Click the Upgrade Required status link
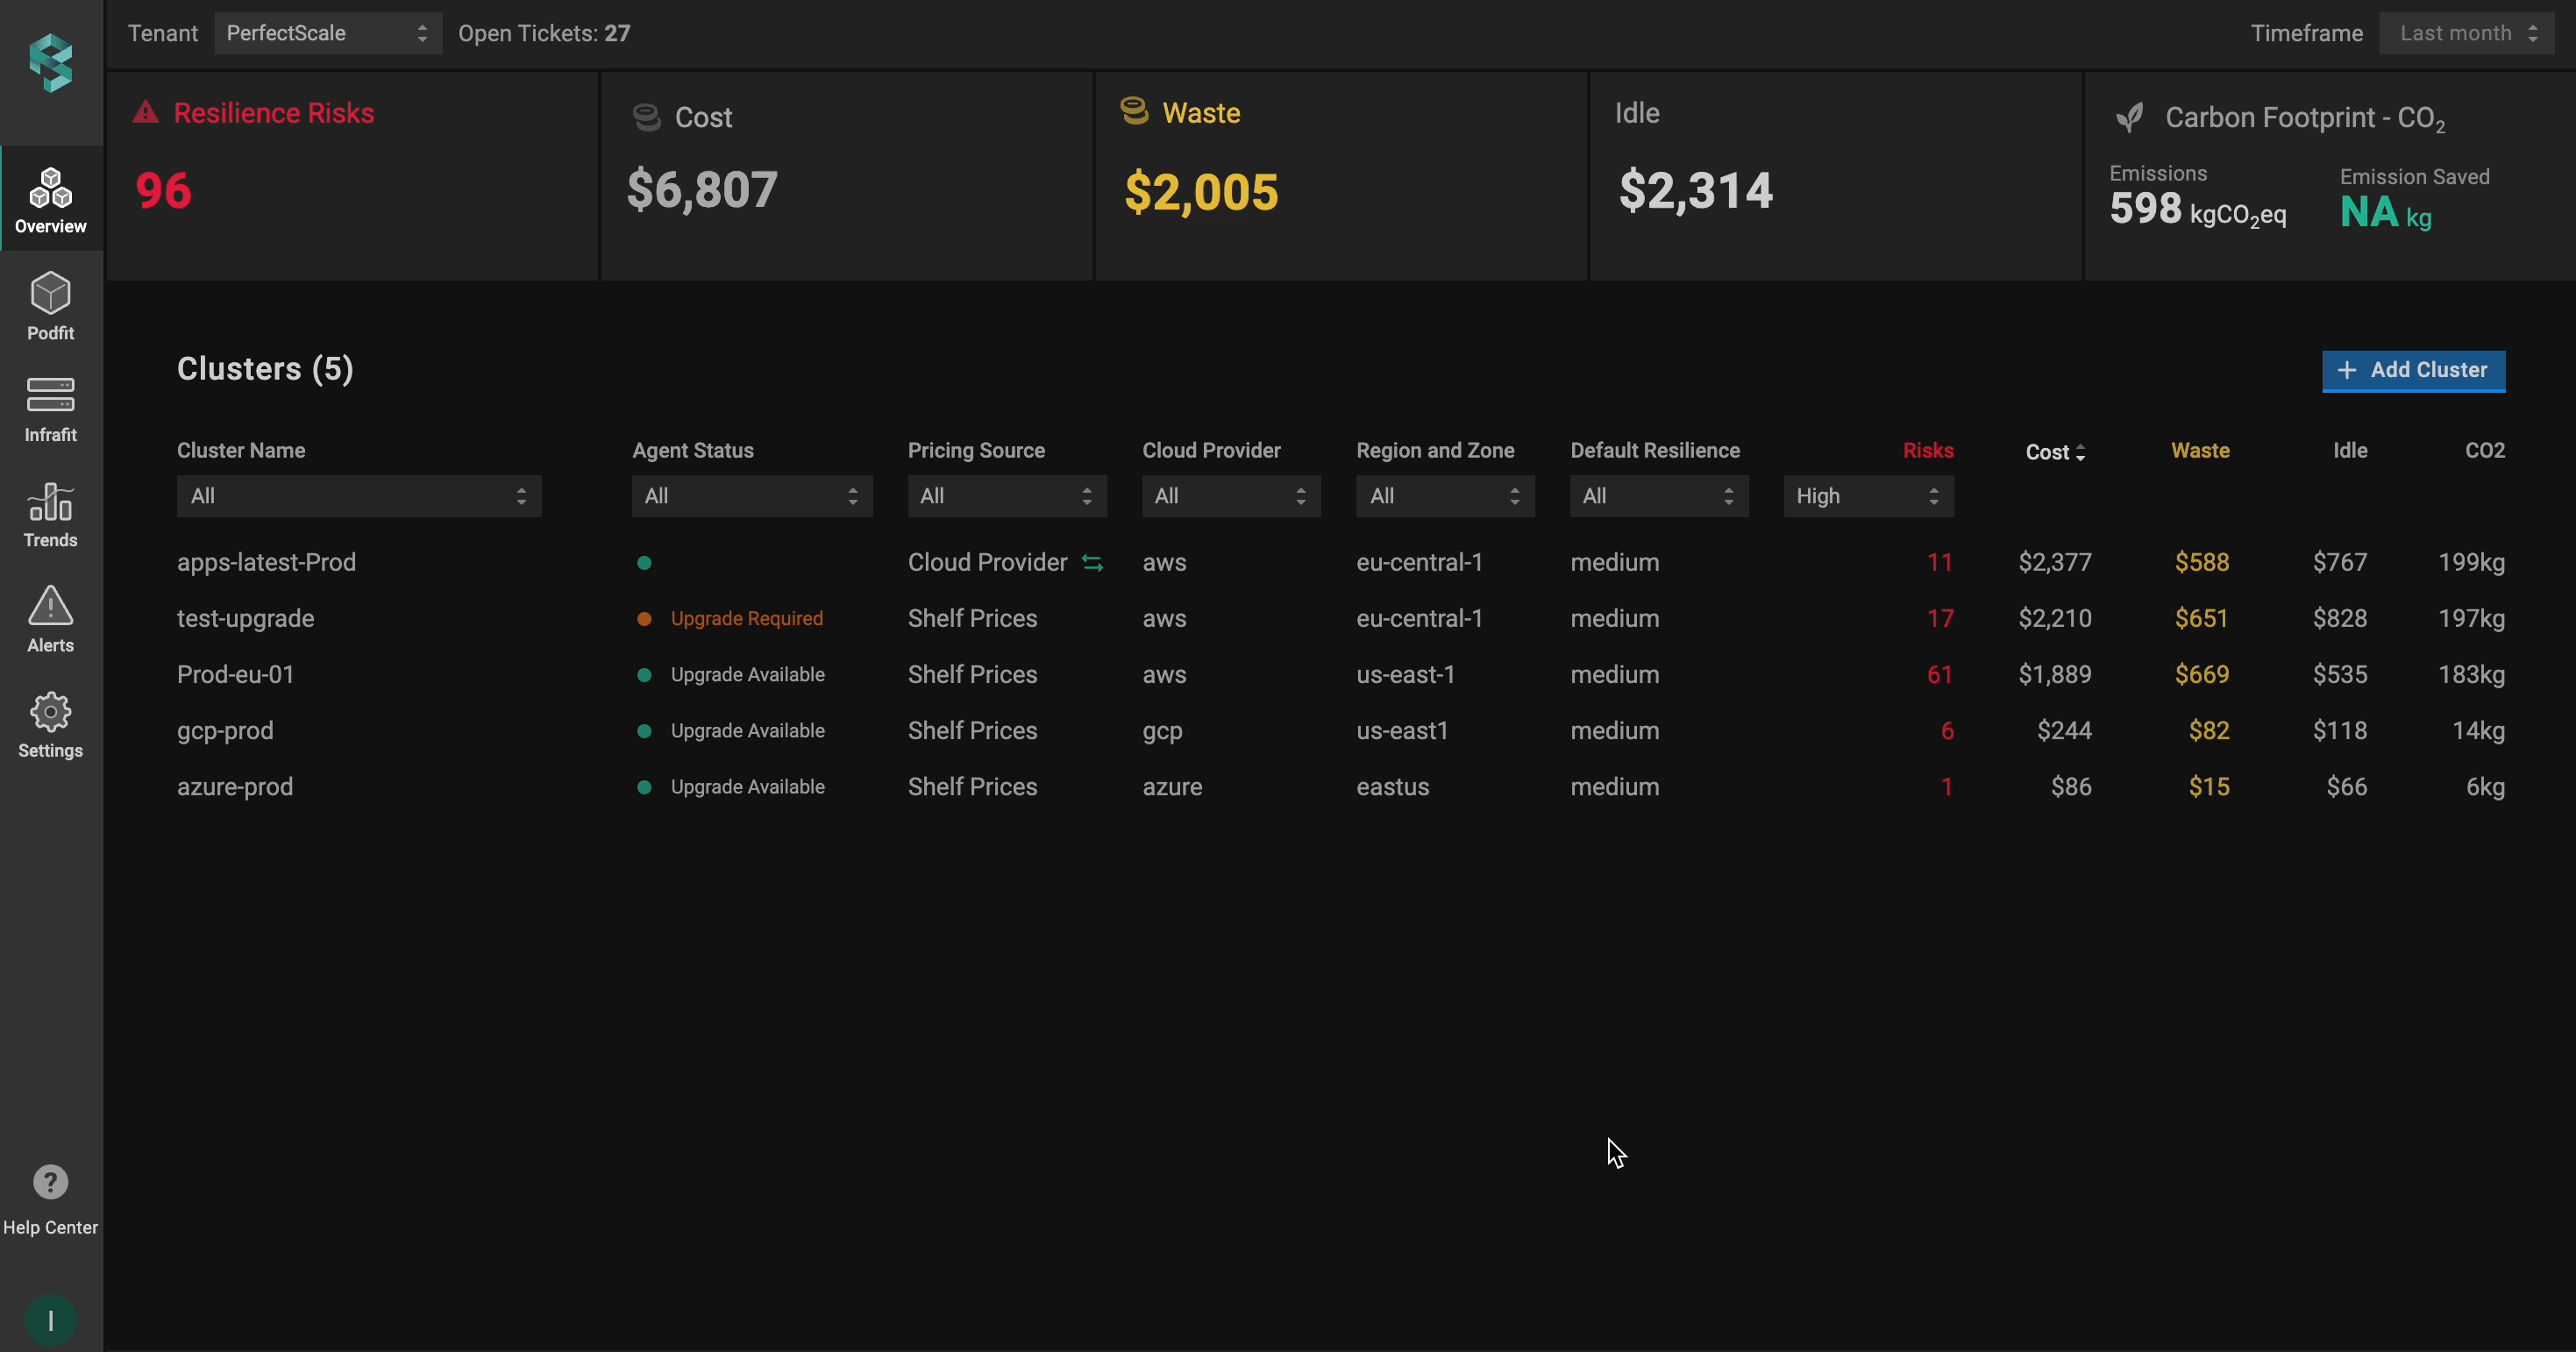Screen dimensions: 2576x1352 (x=746, y=619)
